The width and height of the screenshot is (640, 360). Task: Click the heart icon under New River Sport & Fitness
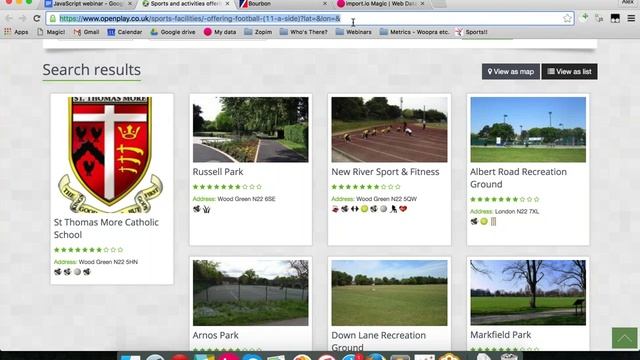pyautogui.click(x=403, y=209)
